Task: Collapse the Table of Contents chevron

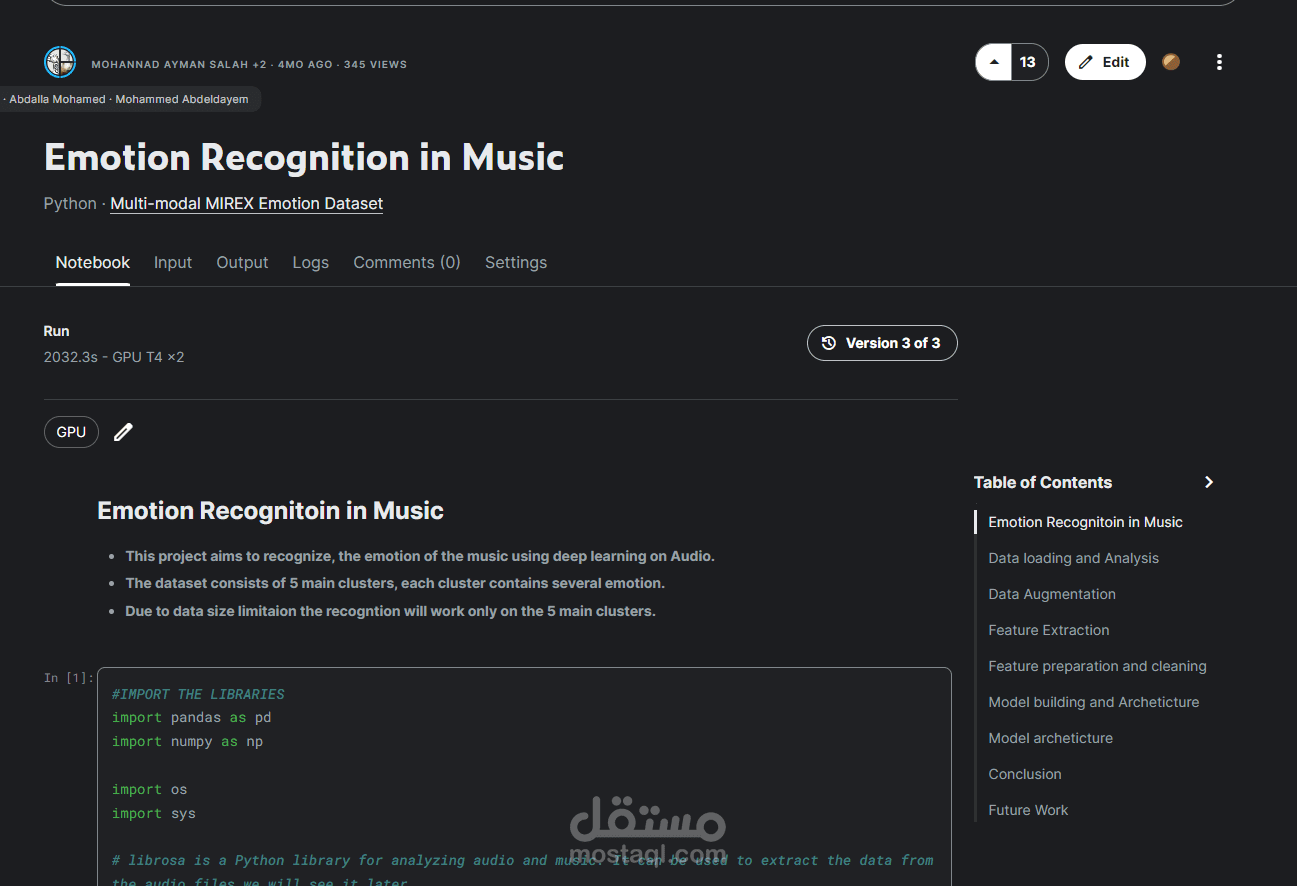Action: click(x=1209, y=482)
